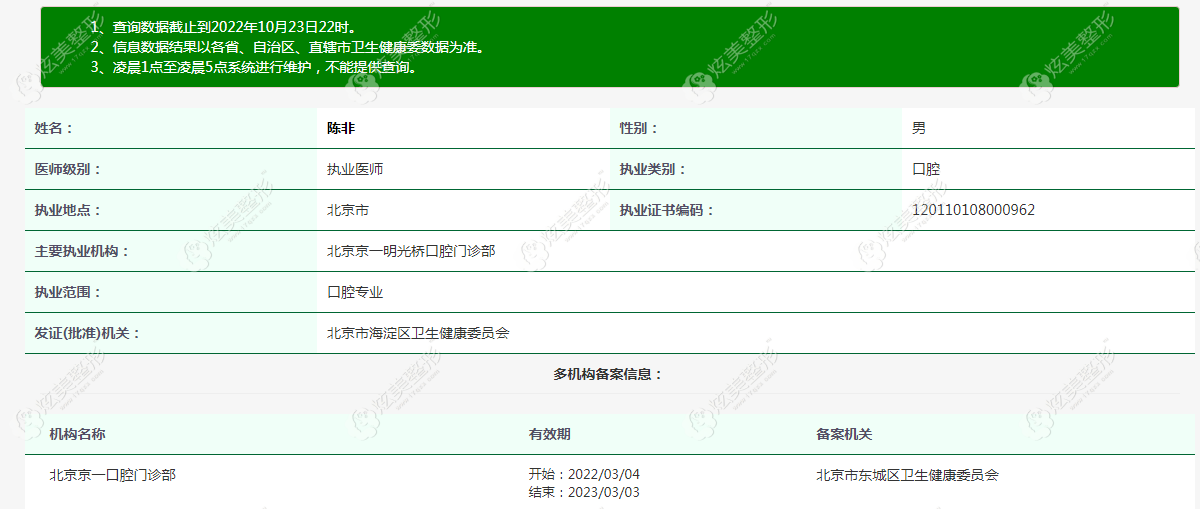Click the 备案机关 column header

click(x=844, y=435)
